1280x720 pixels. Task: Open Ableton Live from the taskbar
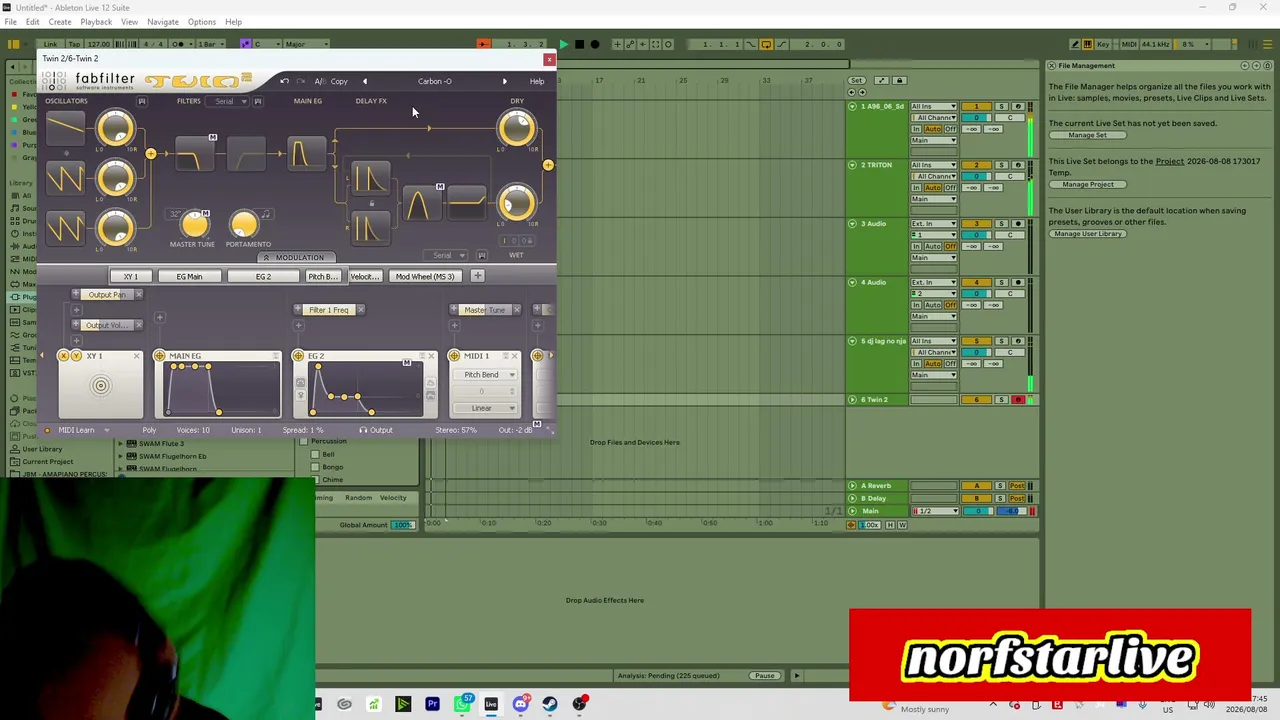click(491, 704)
